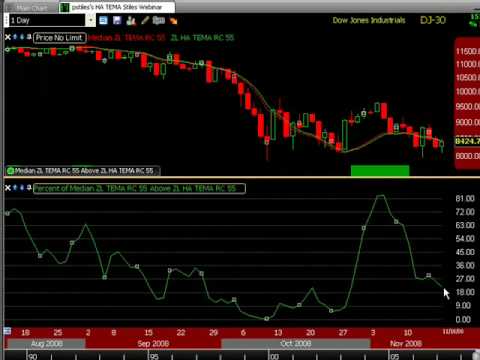Click the 11500 price scale label

coord(468,51)
